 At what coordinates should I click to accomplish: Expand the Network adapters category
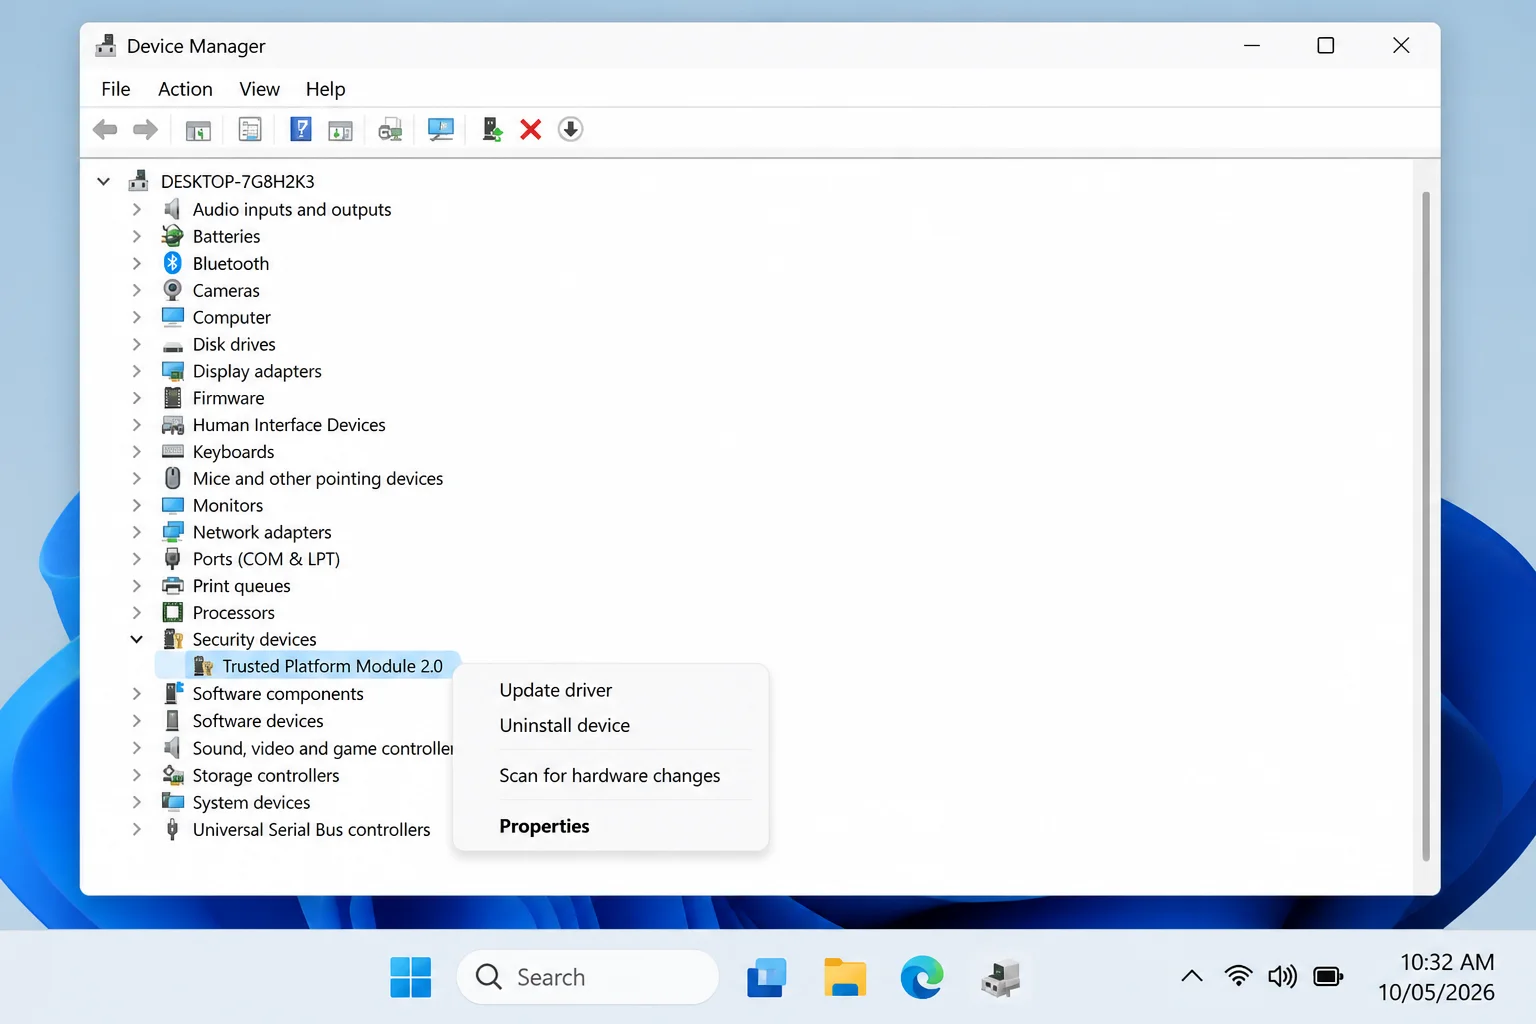click(137, 532)
